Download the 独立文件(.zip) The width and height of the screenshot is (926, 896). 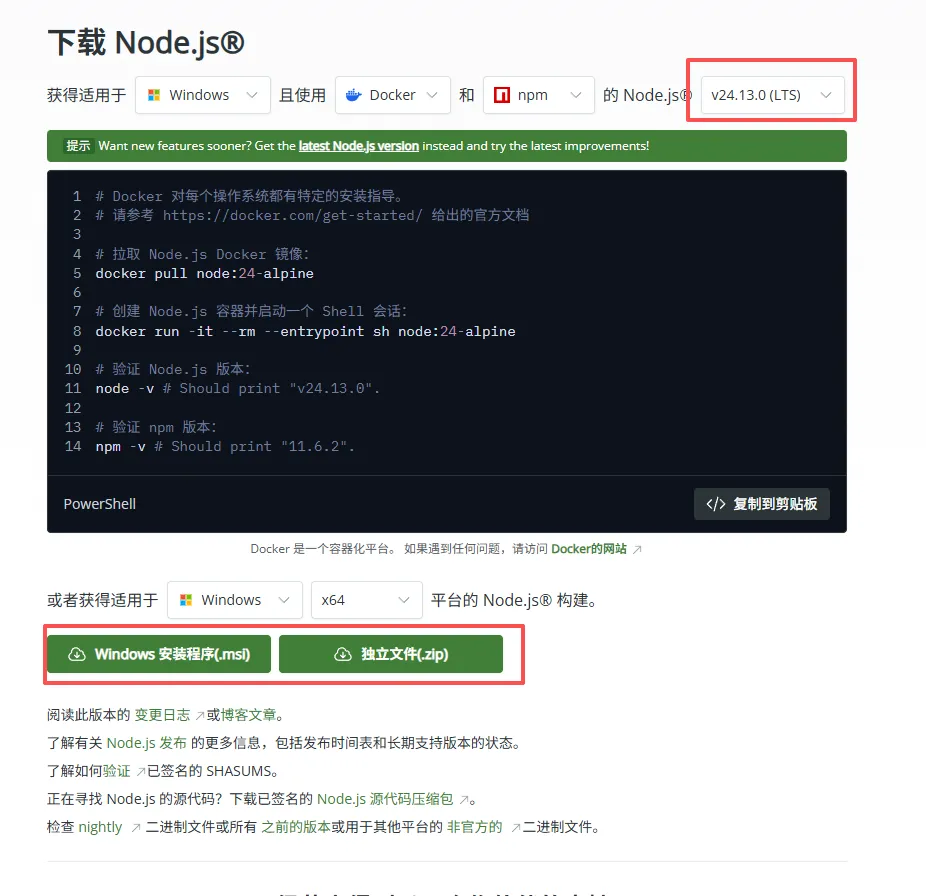click(x=391, y=654)
